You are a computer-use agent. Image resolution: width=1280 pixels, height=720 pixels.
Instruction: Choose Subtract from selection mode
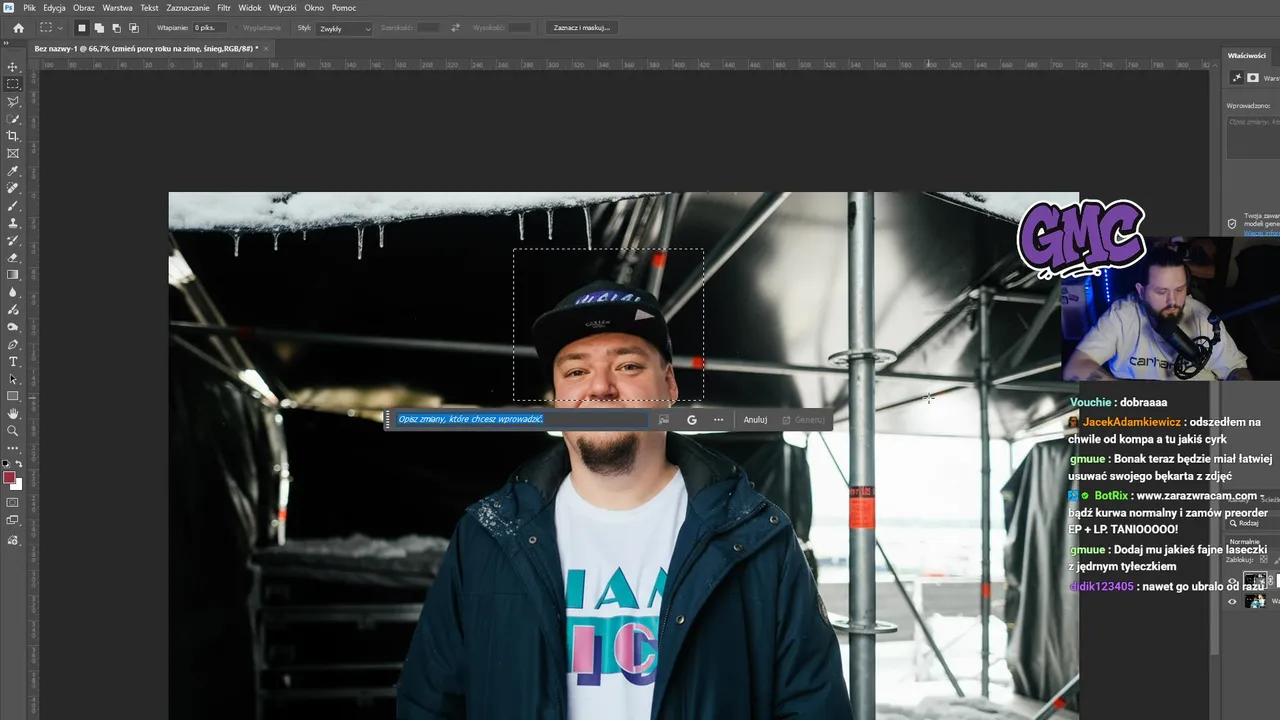point(116,28)
